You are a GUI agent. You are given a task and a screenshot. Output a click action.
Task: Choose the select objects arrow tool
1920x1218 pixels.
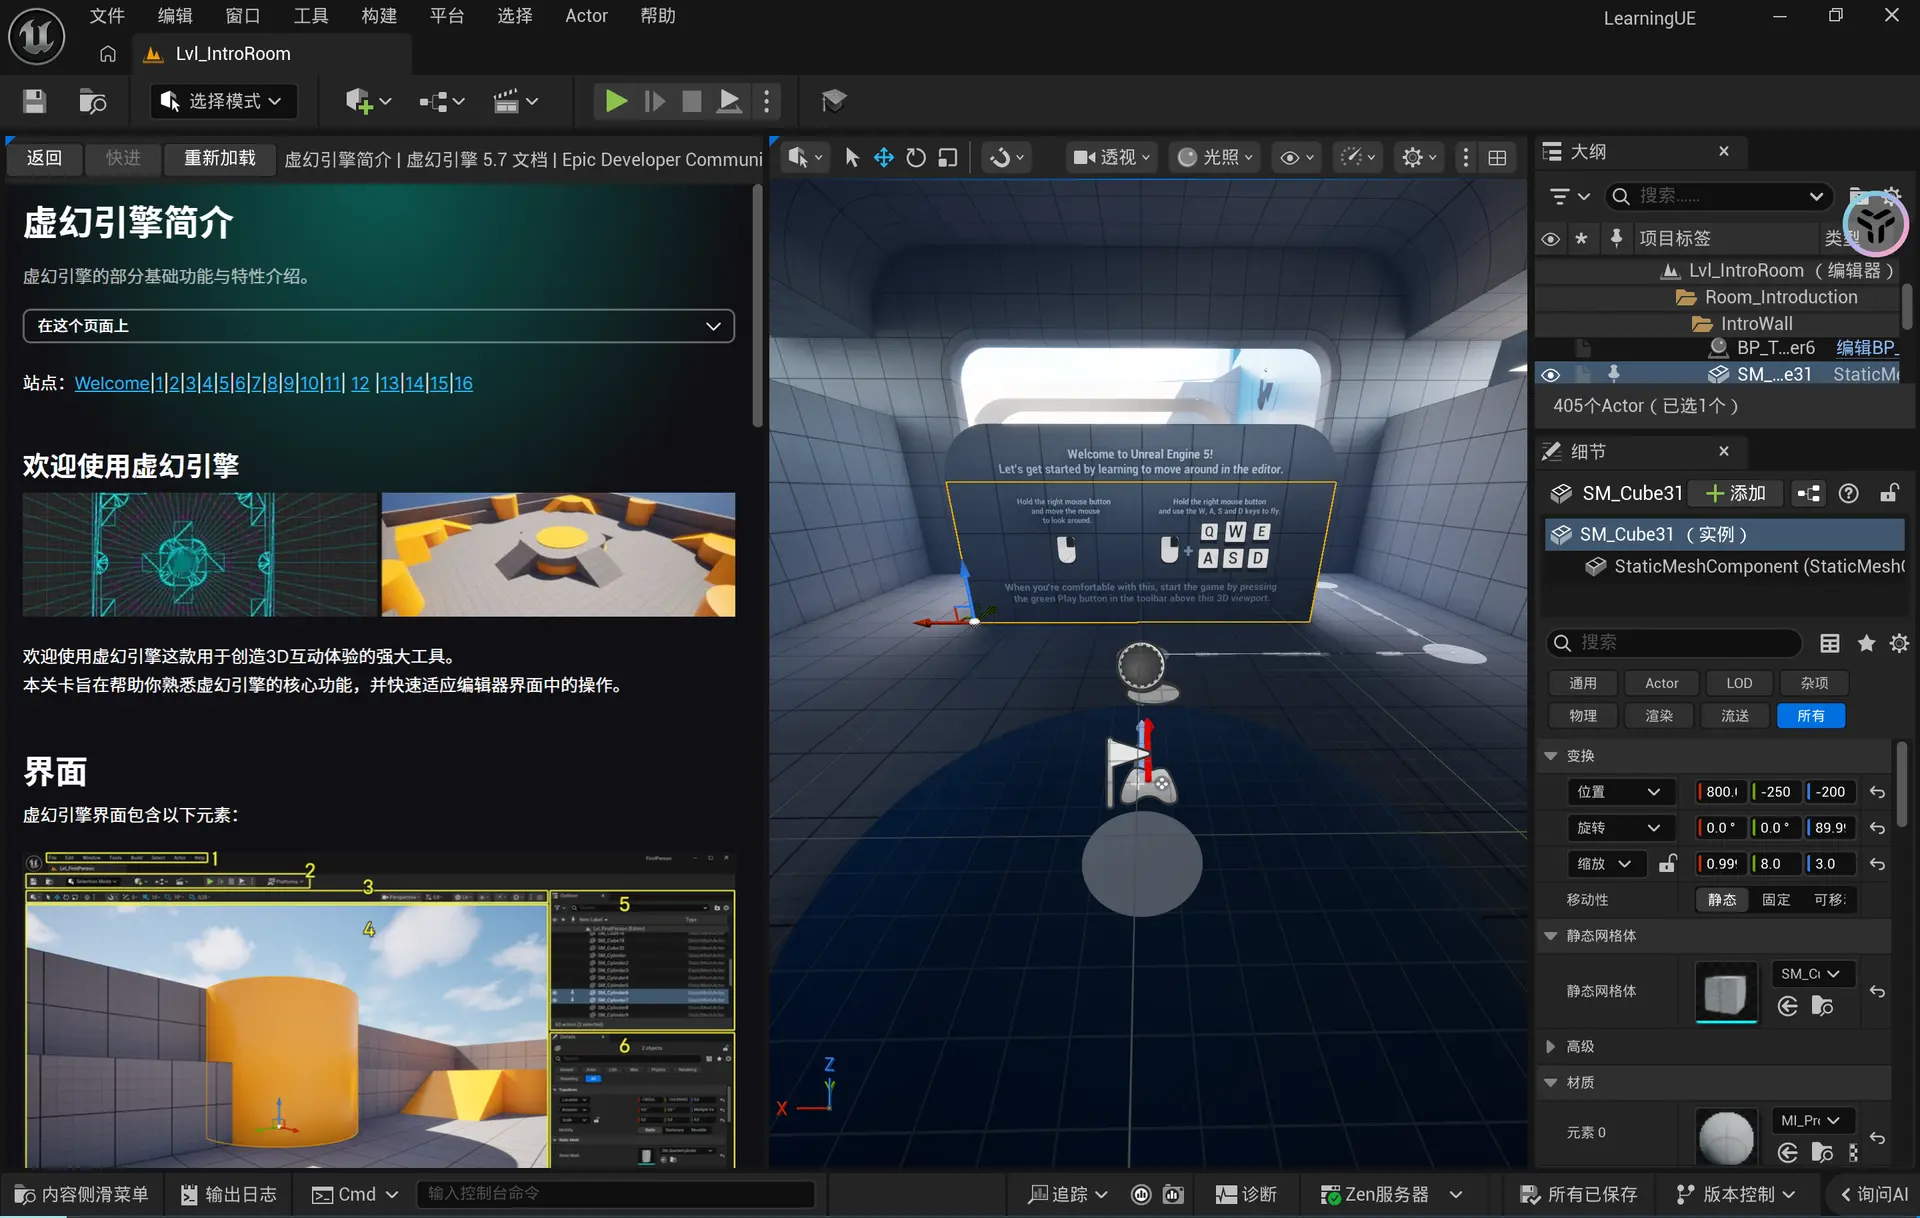point(852,158)
